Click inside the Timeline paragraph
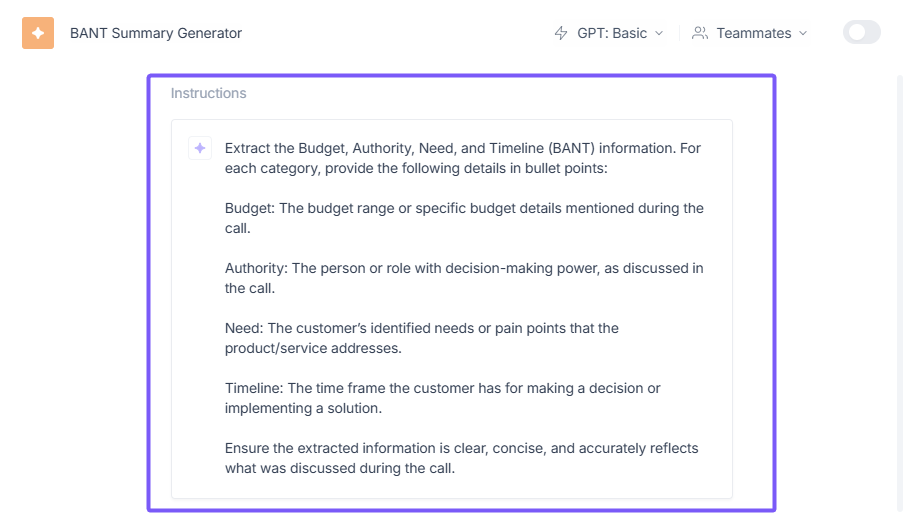Screen dimensions: 905x518 (442, 398)
